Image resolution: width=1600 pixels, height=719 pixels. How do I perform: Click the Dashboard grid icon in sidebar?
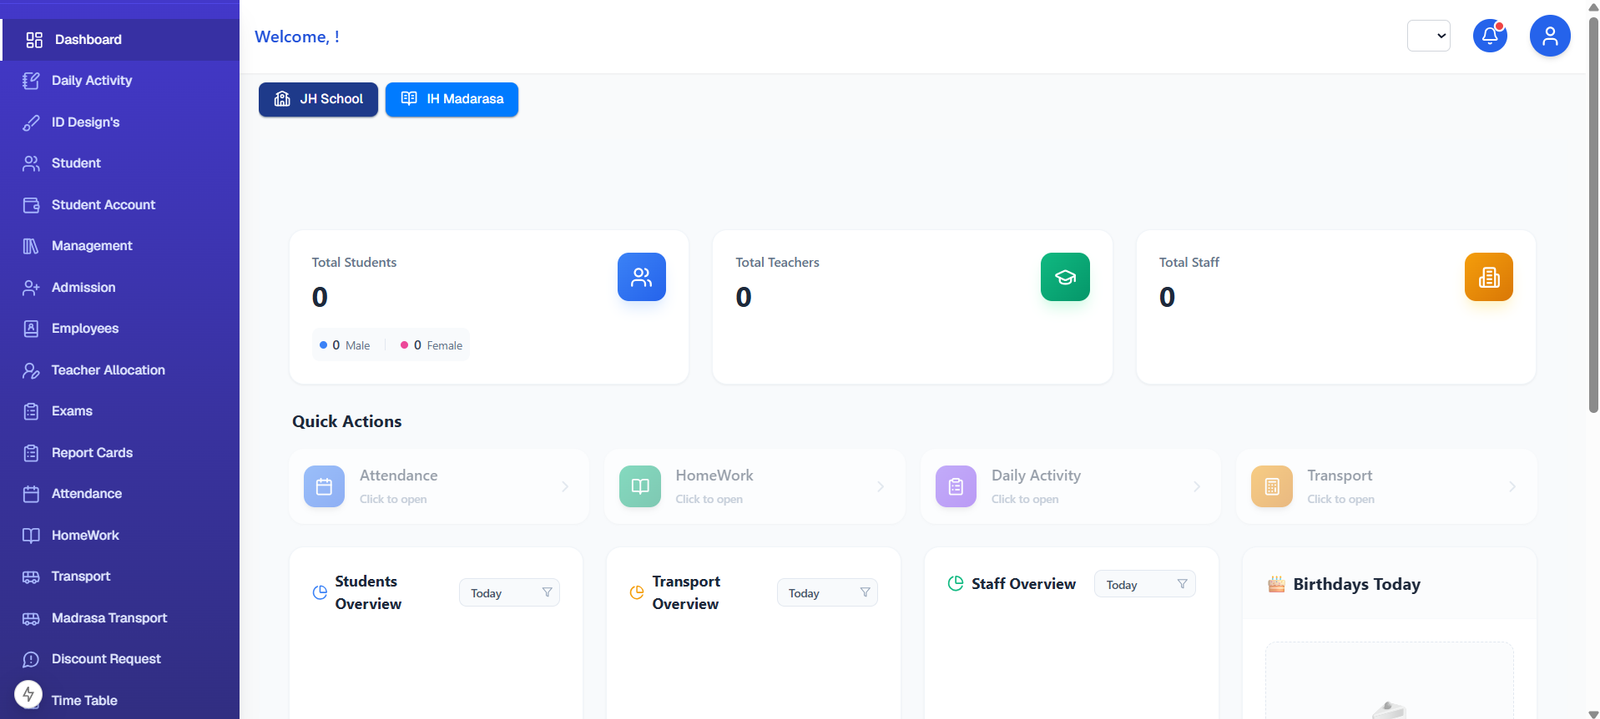point(34,40)
